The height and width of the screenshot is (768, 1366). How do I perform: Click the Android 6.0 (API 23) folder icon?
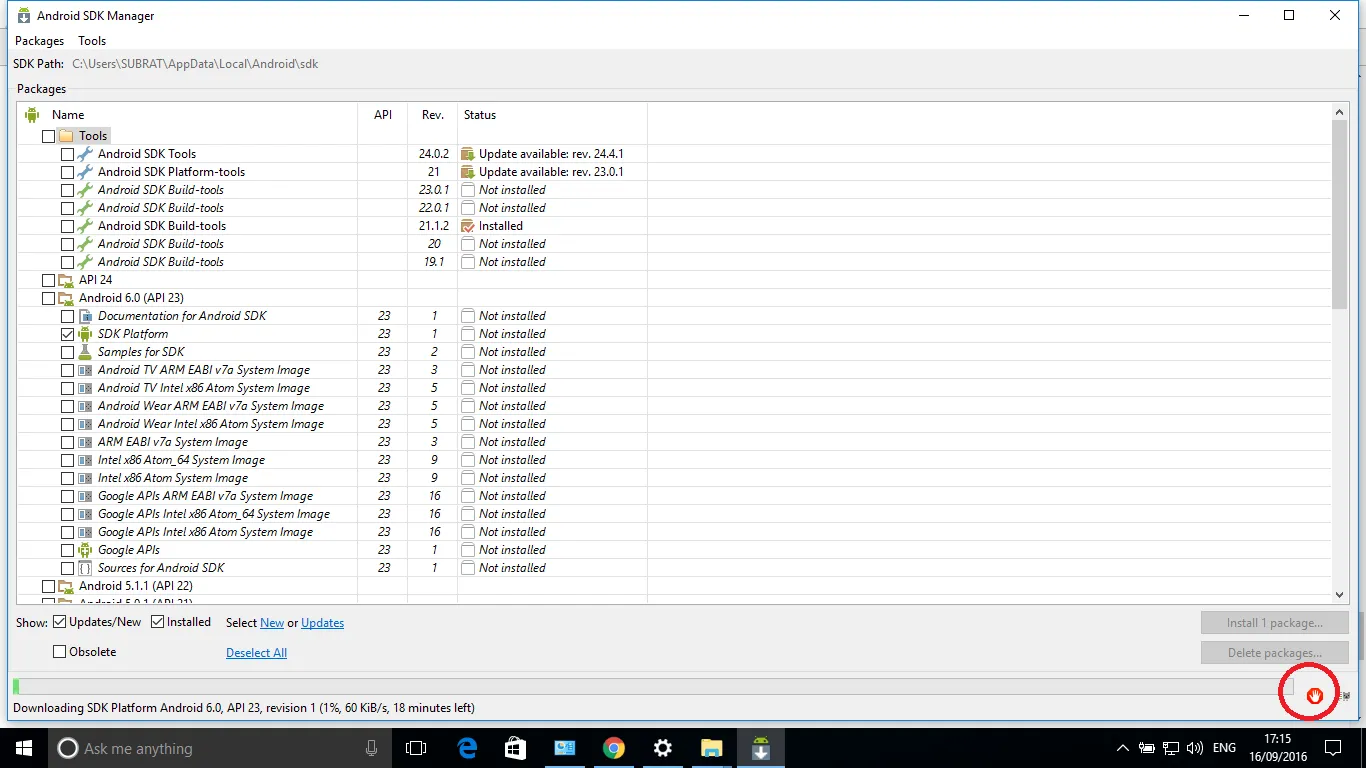tap(66, 298)
